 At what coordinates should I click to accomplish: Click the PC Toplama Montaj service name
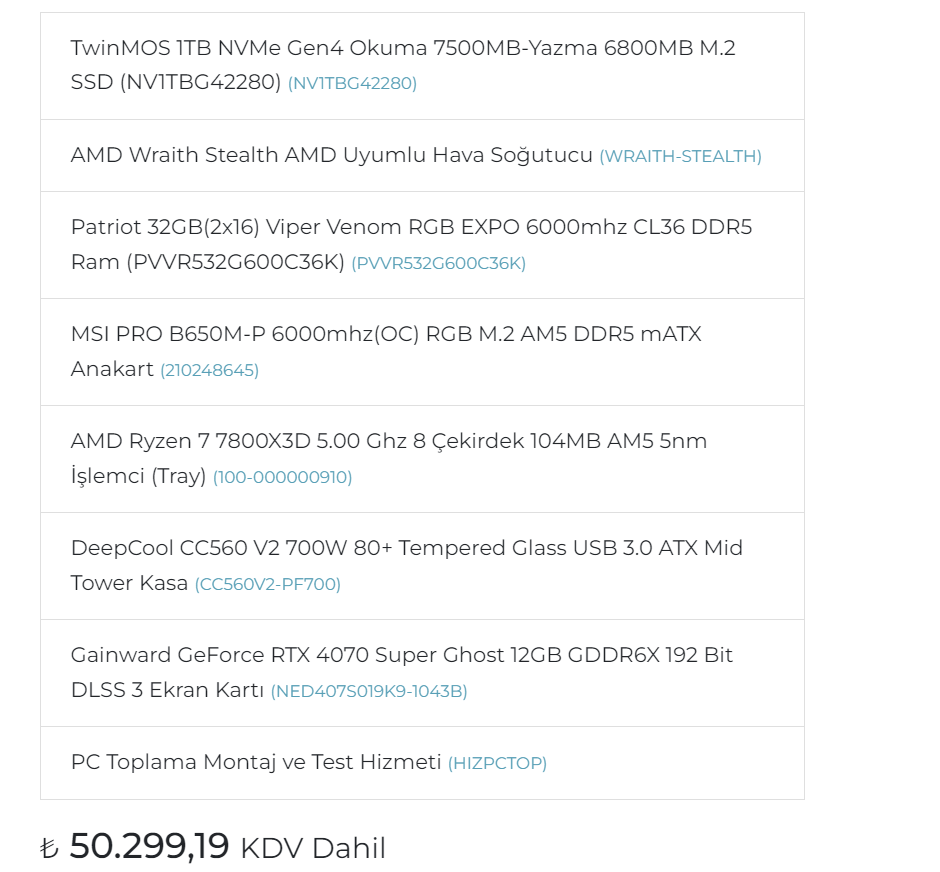pyautogui.click(x=255, y=762)
